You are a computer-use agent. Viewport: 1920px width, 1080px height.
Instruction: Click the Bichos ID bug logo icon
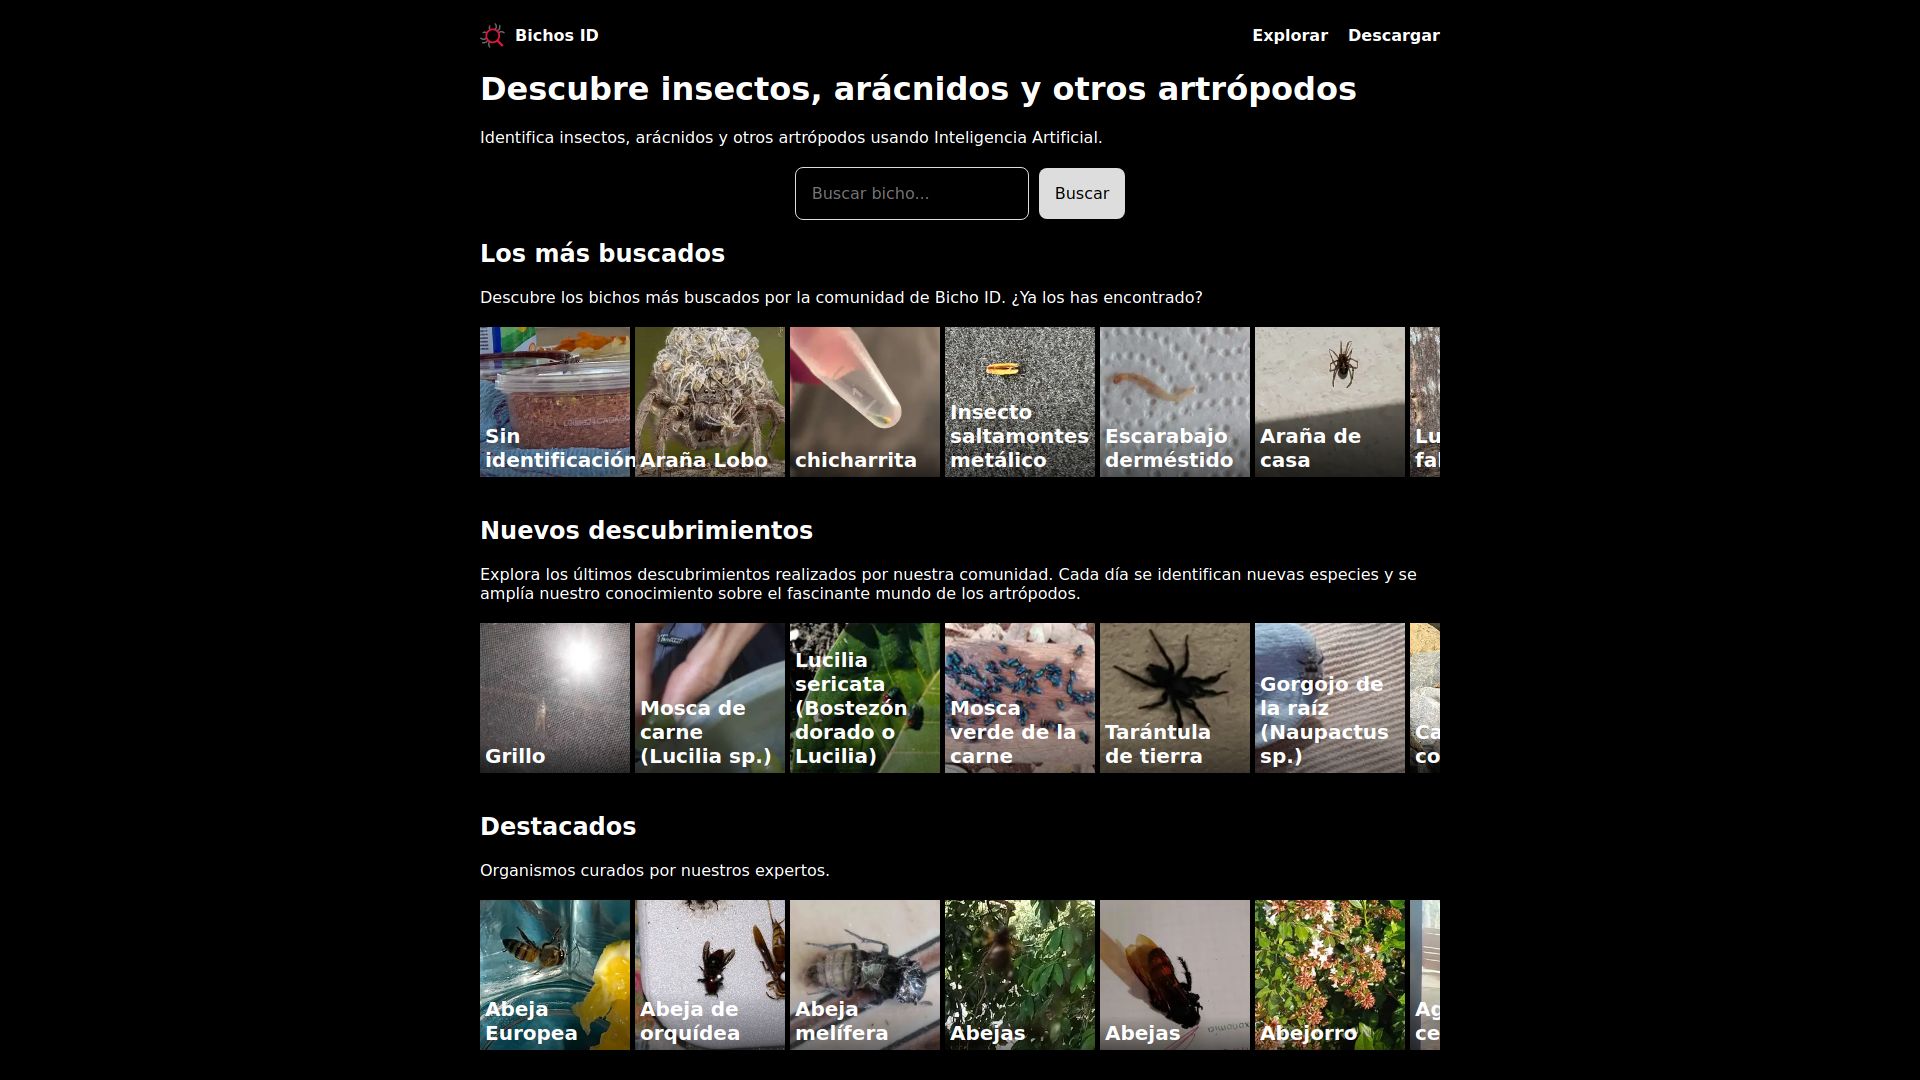492,36
